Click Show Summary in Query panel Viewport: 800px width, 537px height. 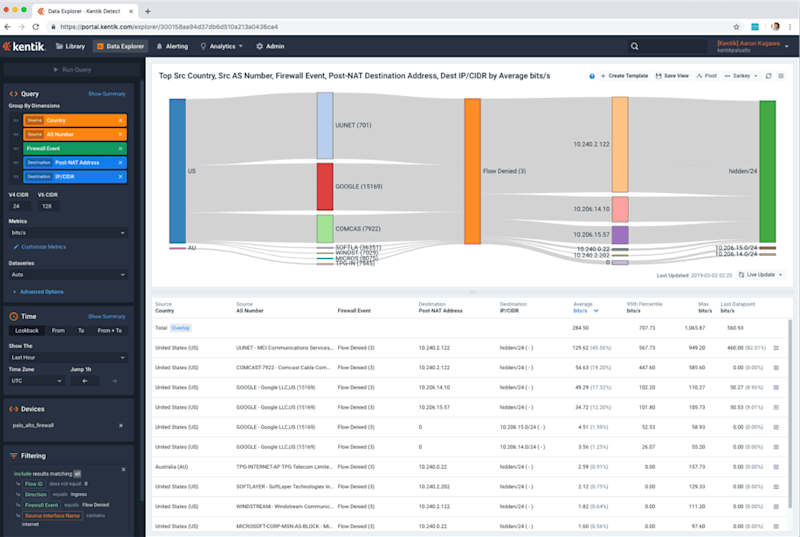pos(106,94)
